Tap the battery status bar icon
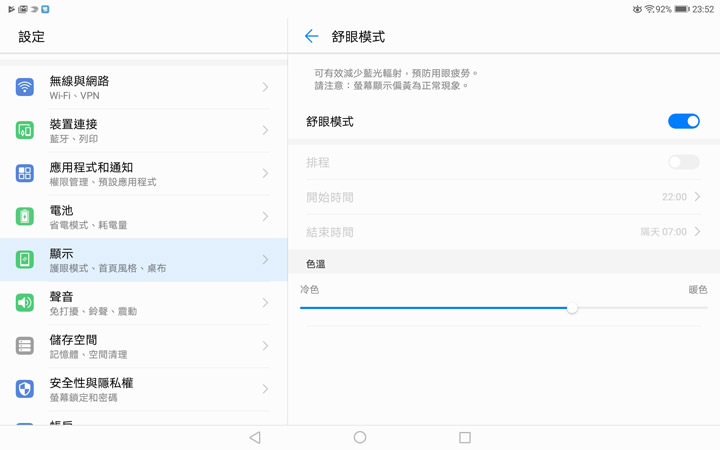 (x=682, y=9)
